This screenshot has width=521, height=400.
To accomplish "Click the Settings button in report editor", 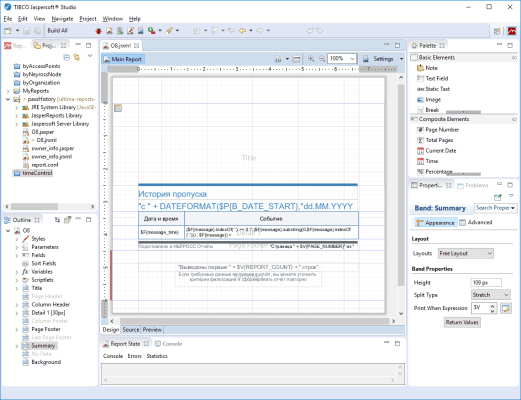I will click(x=383, y=59).
